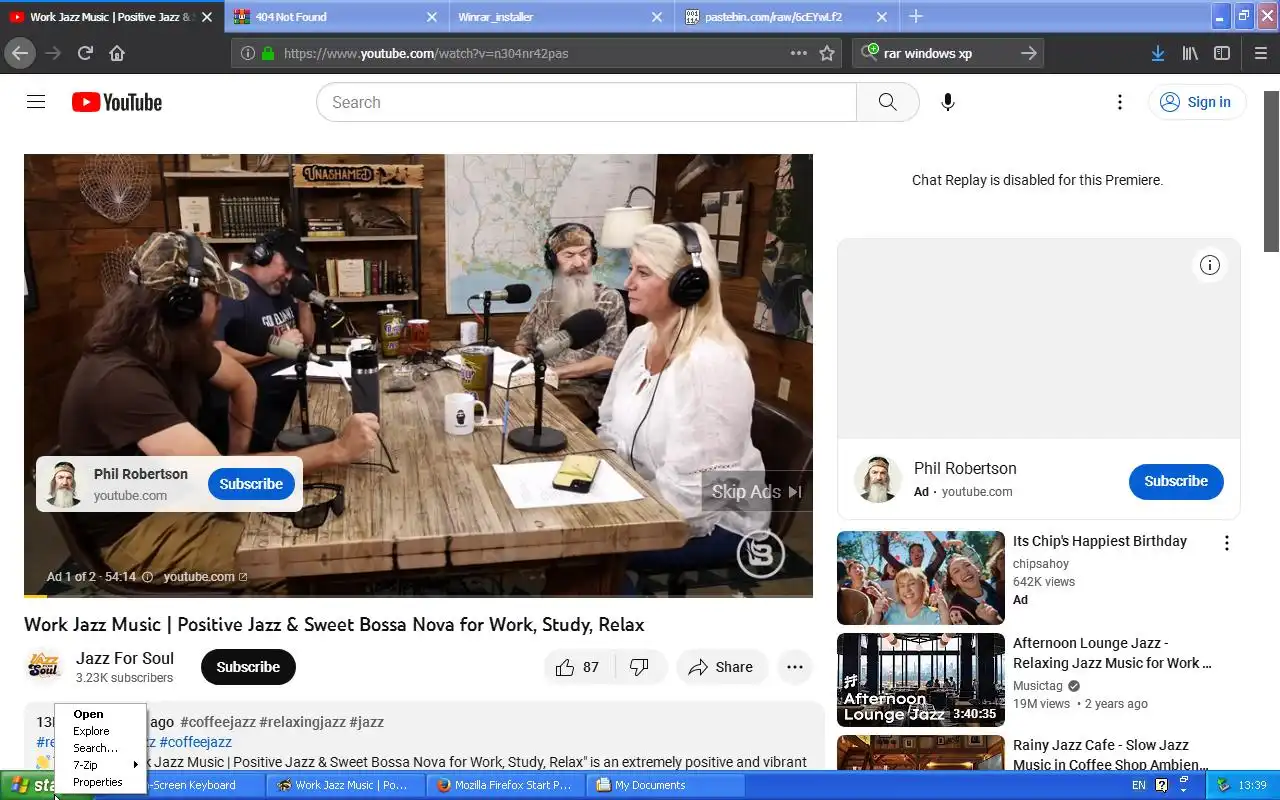The image size is (1280, 800).
Task: Open Afternoon Lounge Jazz video thumbnail
Action: pyautogui.click(x=921, y=680)
